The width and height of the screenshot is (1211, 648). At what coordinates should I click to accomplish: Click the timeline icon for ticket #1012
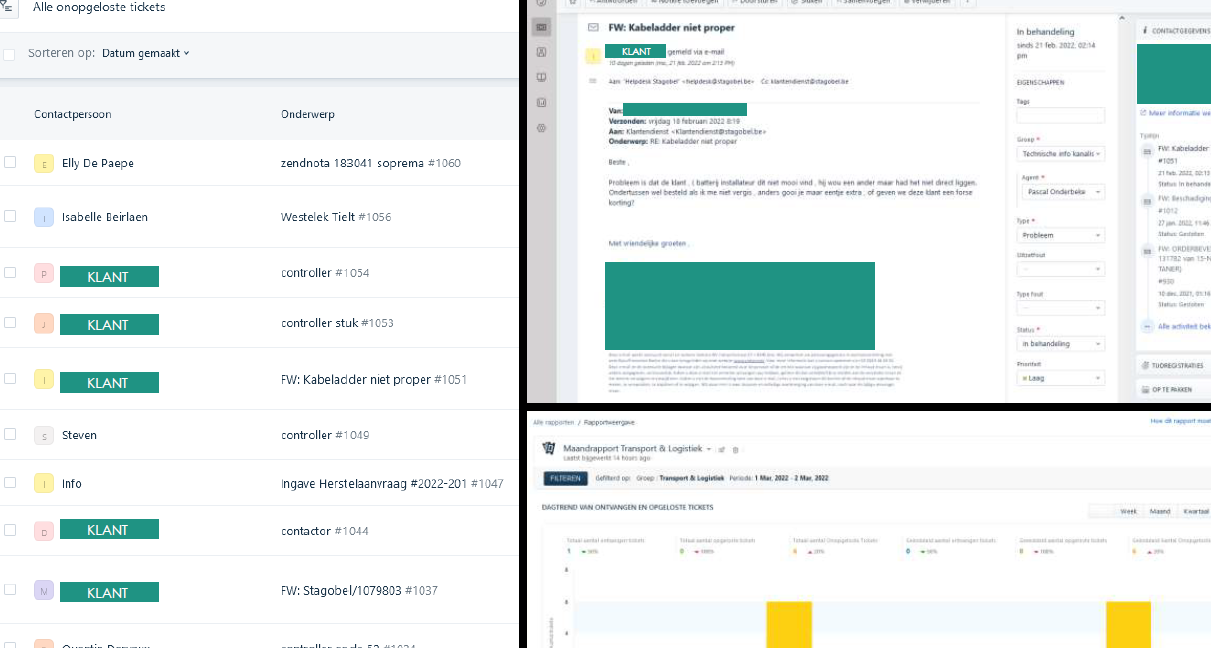click(x=1146, y=200)
